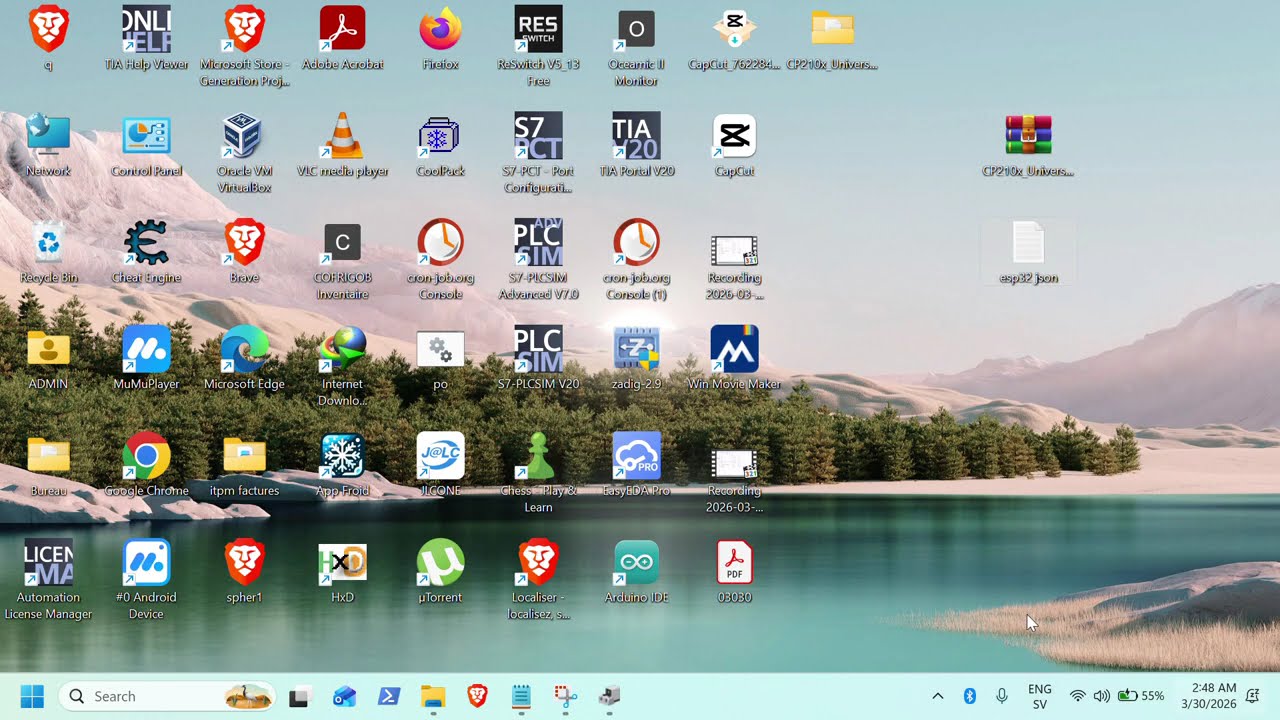Image resolution: width=1280 pixels, height=720 pixels.
Task: Select the CapCut app shortcut
Action: pyautogui.click(x=734, y=145)
